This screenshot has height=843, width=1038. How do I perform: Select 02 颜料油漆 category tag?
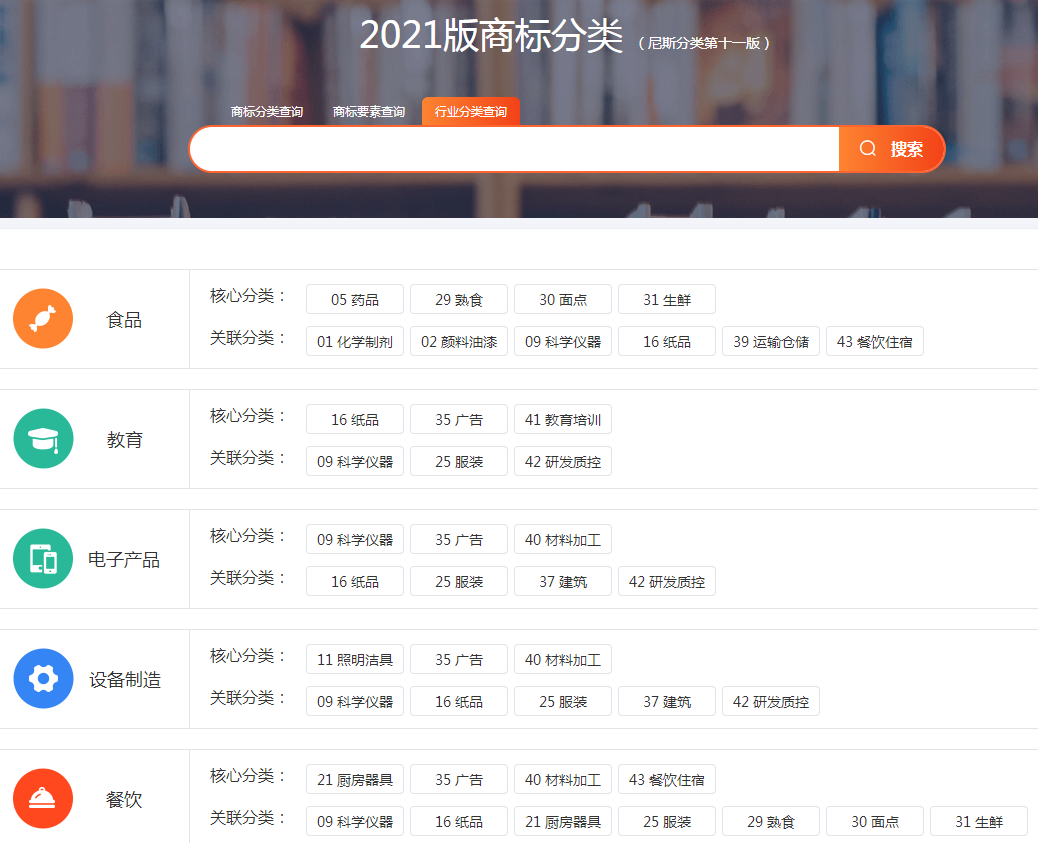pos(459,342)
